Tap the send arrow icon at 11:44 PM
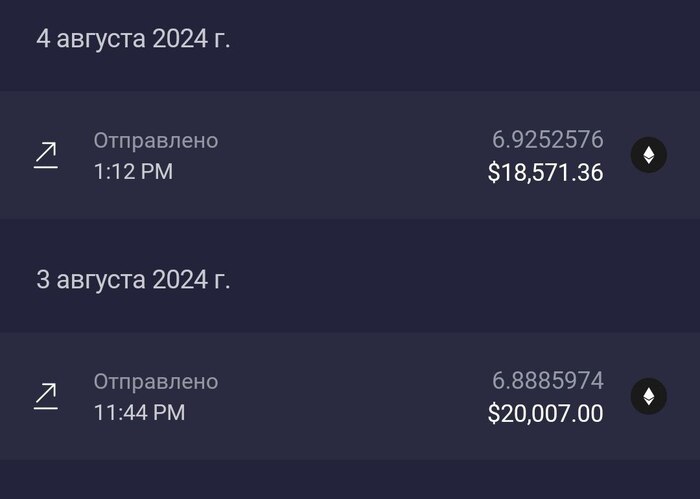Screen dimensions: 700x499 click(46, 396)
